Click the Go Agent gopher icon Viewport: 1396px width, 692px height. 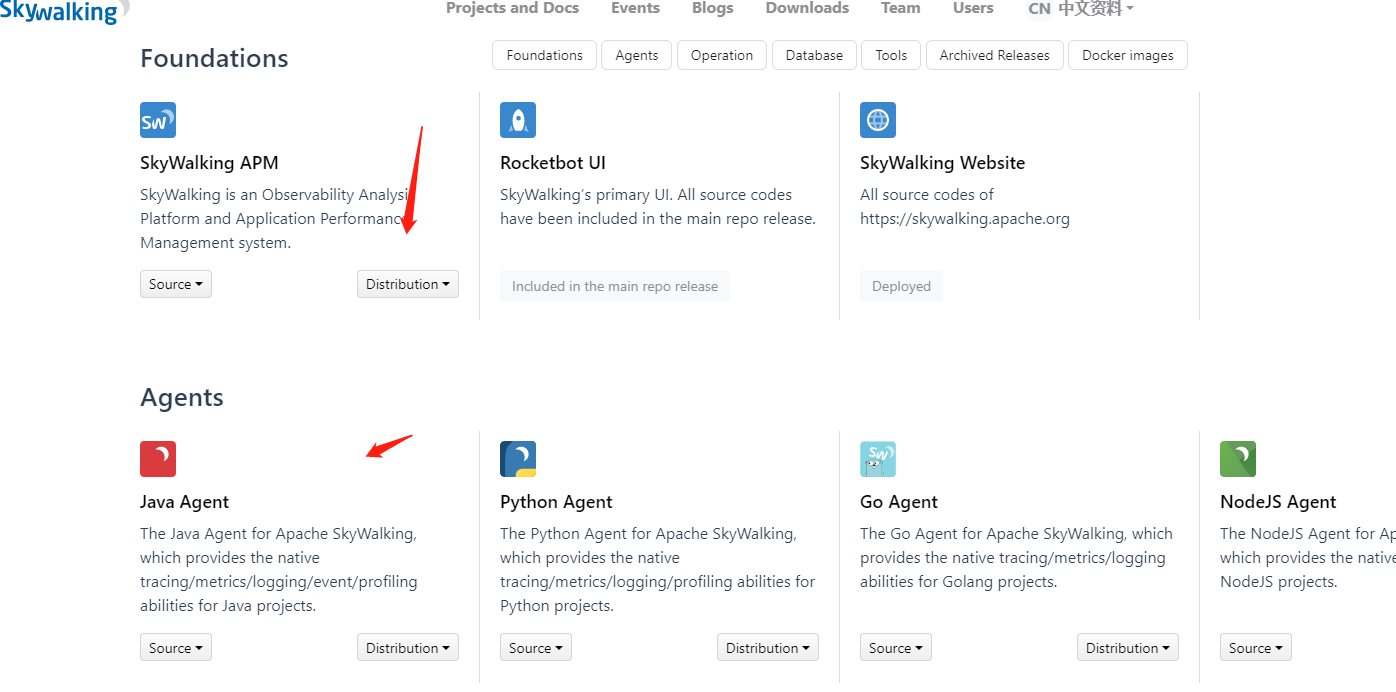coord(878,459)
